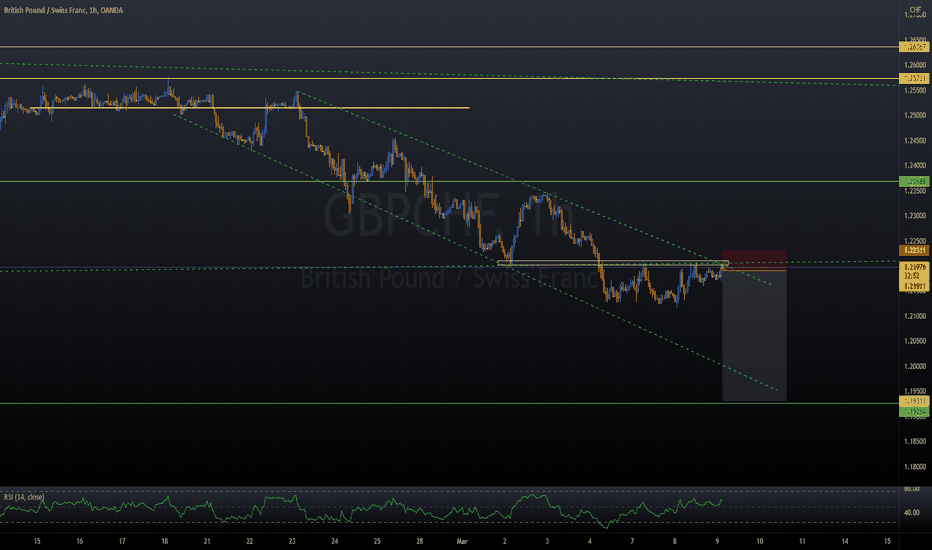Open the CHF currency selector on price axis
932x550 pixels.
point(915,10)
